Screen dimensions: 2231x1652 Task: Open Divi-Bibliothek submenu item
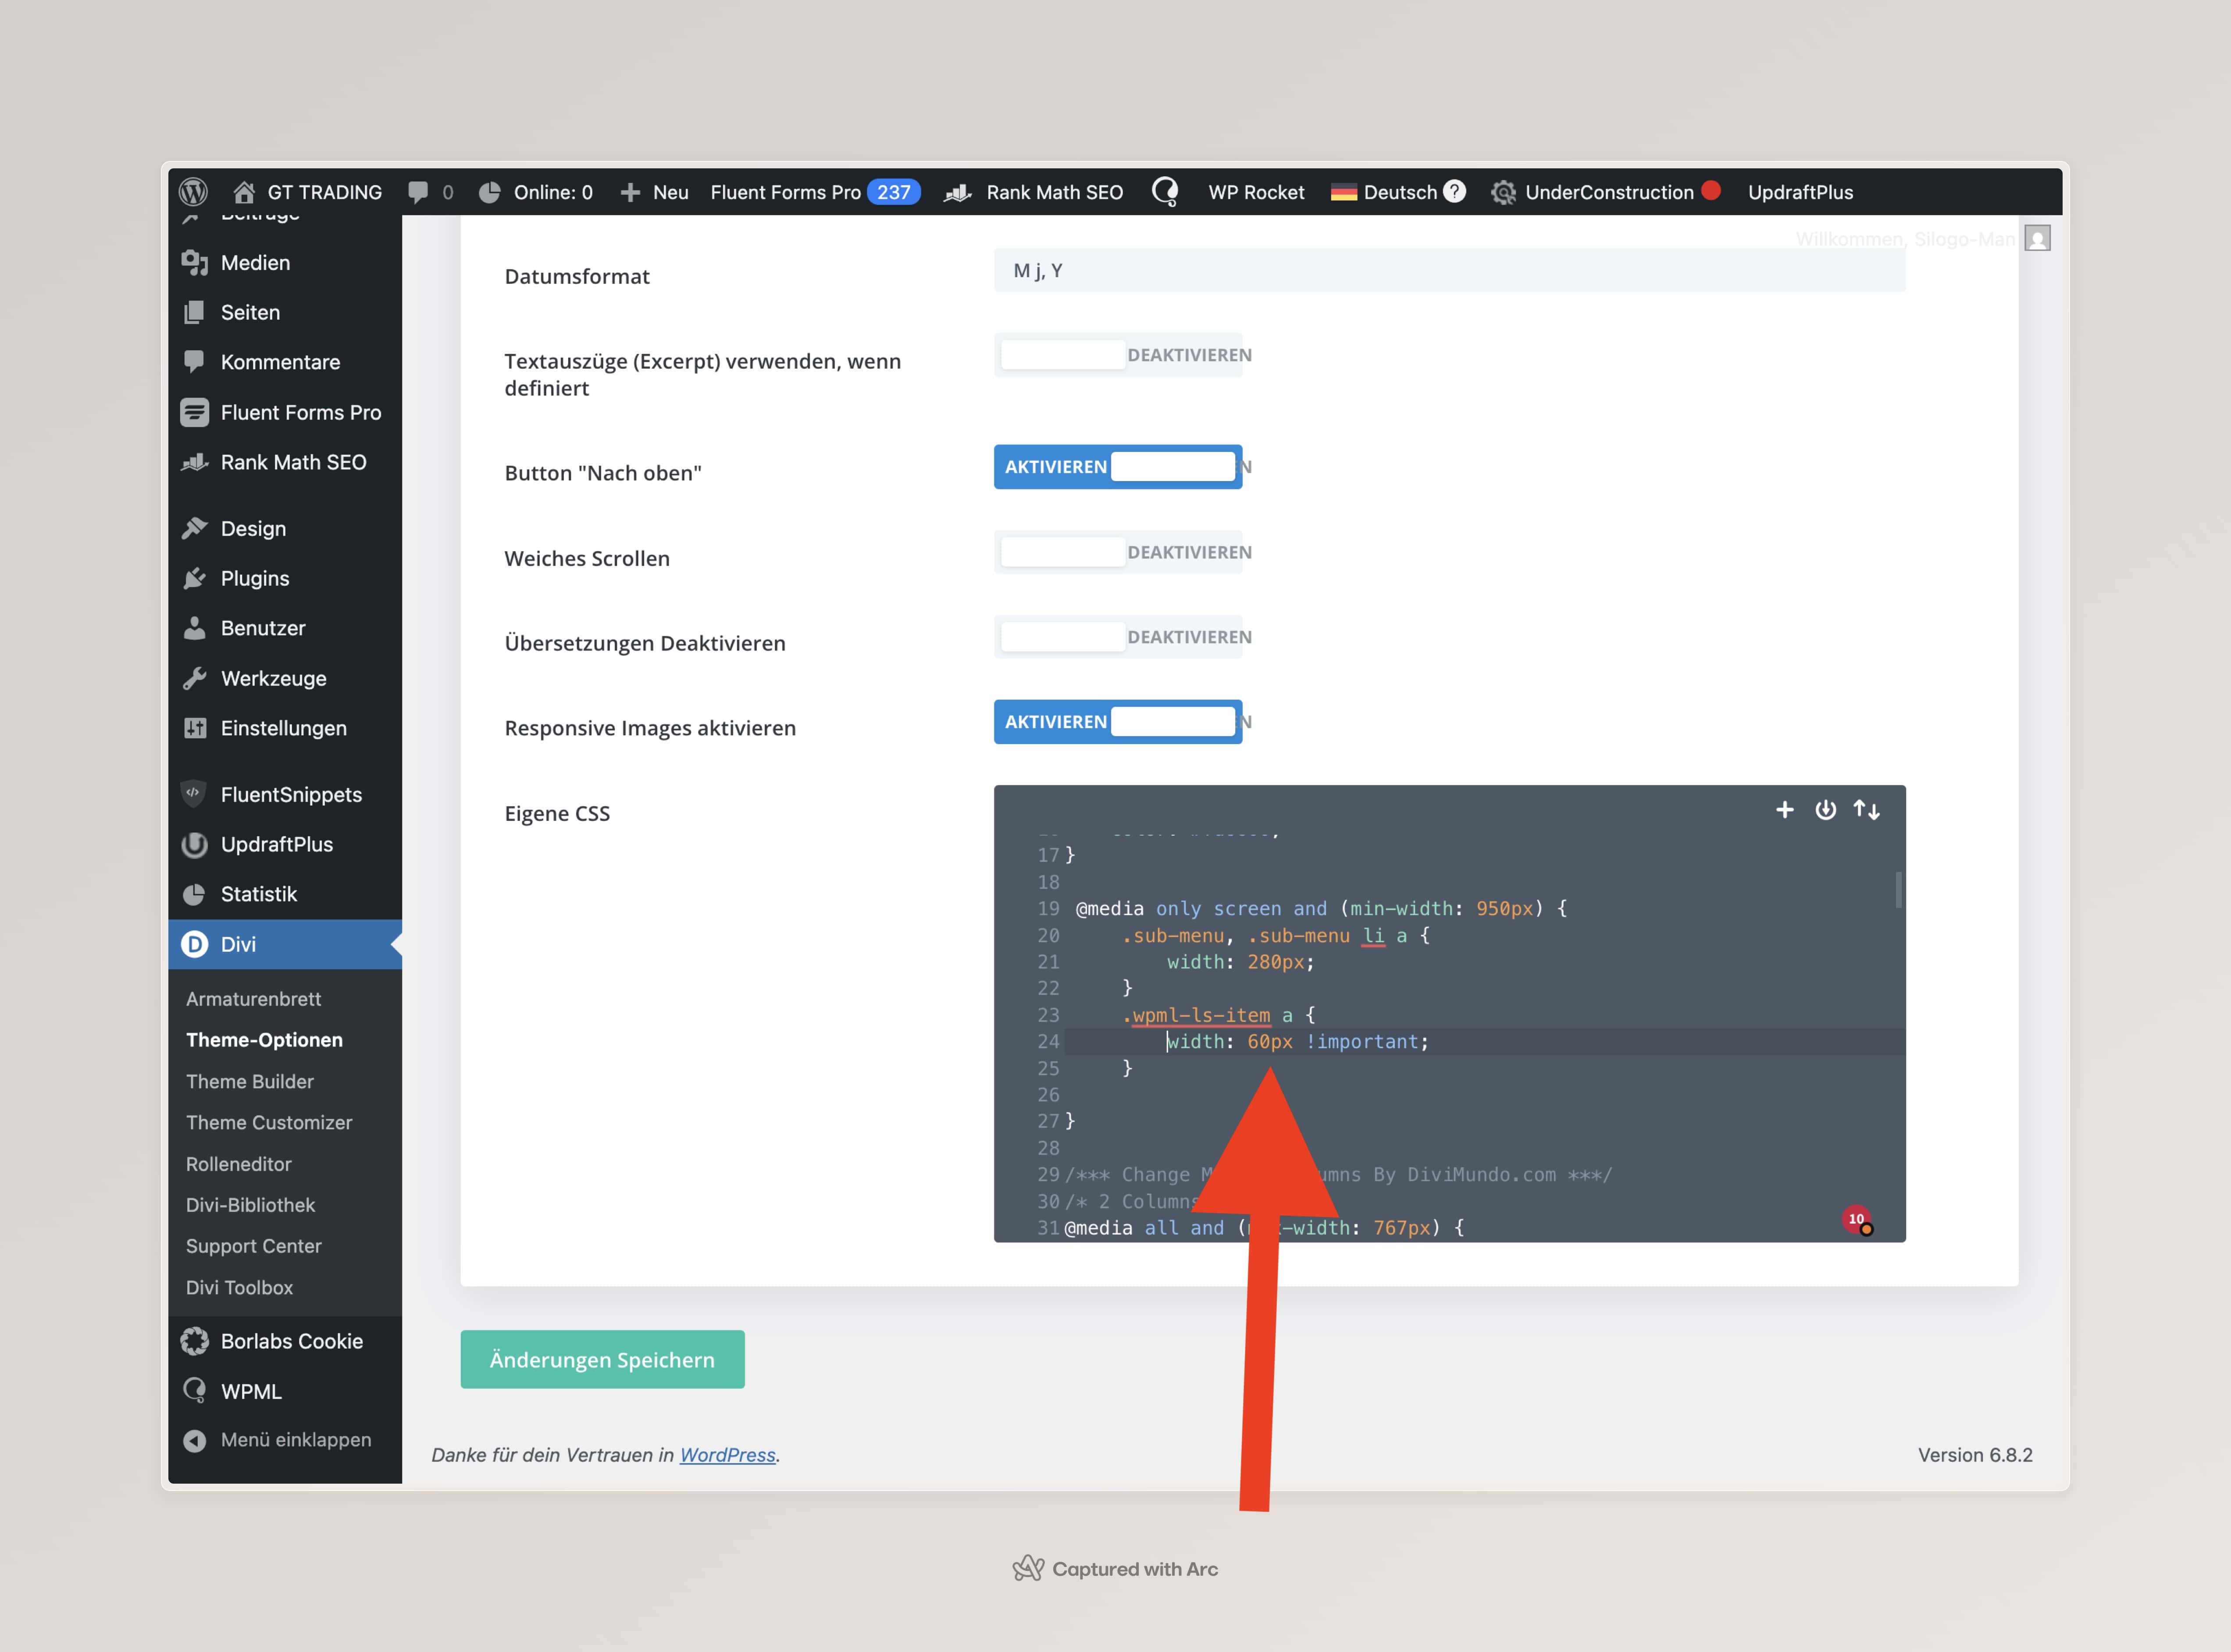click(x=251, y=1205)
